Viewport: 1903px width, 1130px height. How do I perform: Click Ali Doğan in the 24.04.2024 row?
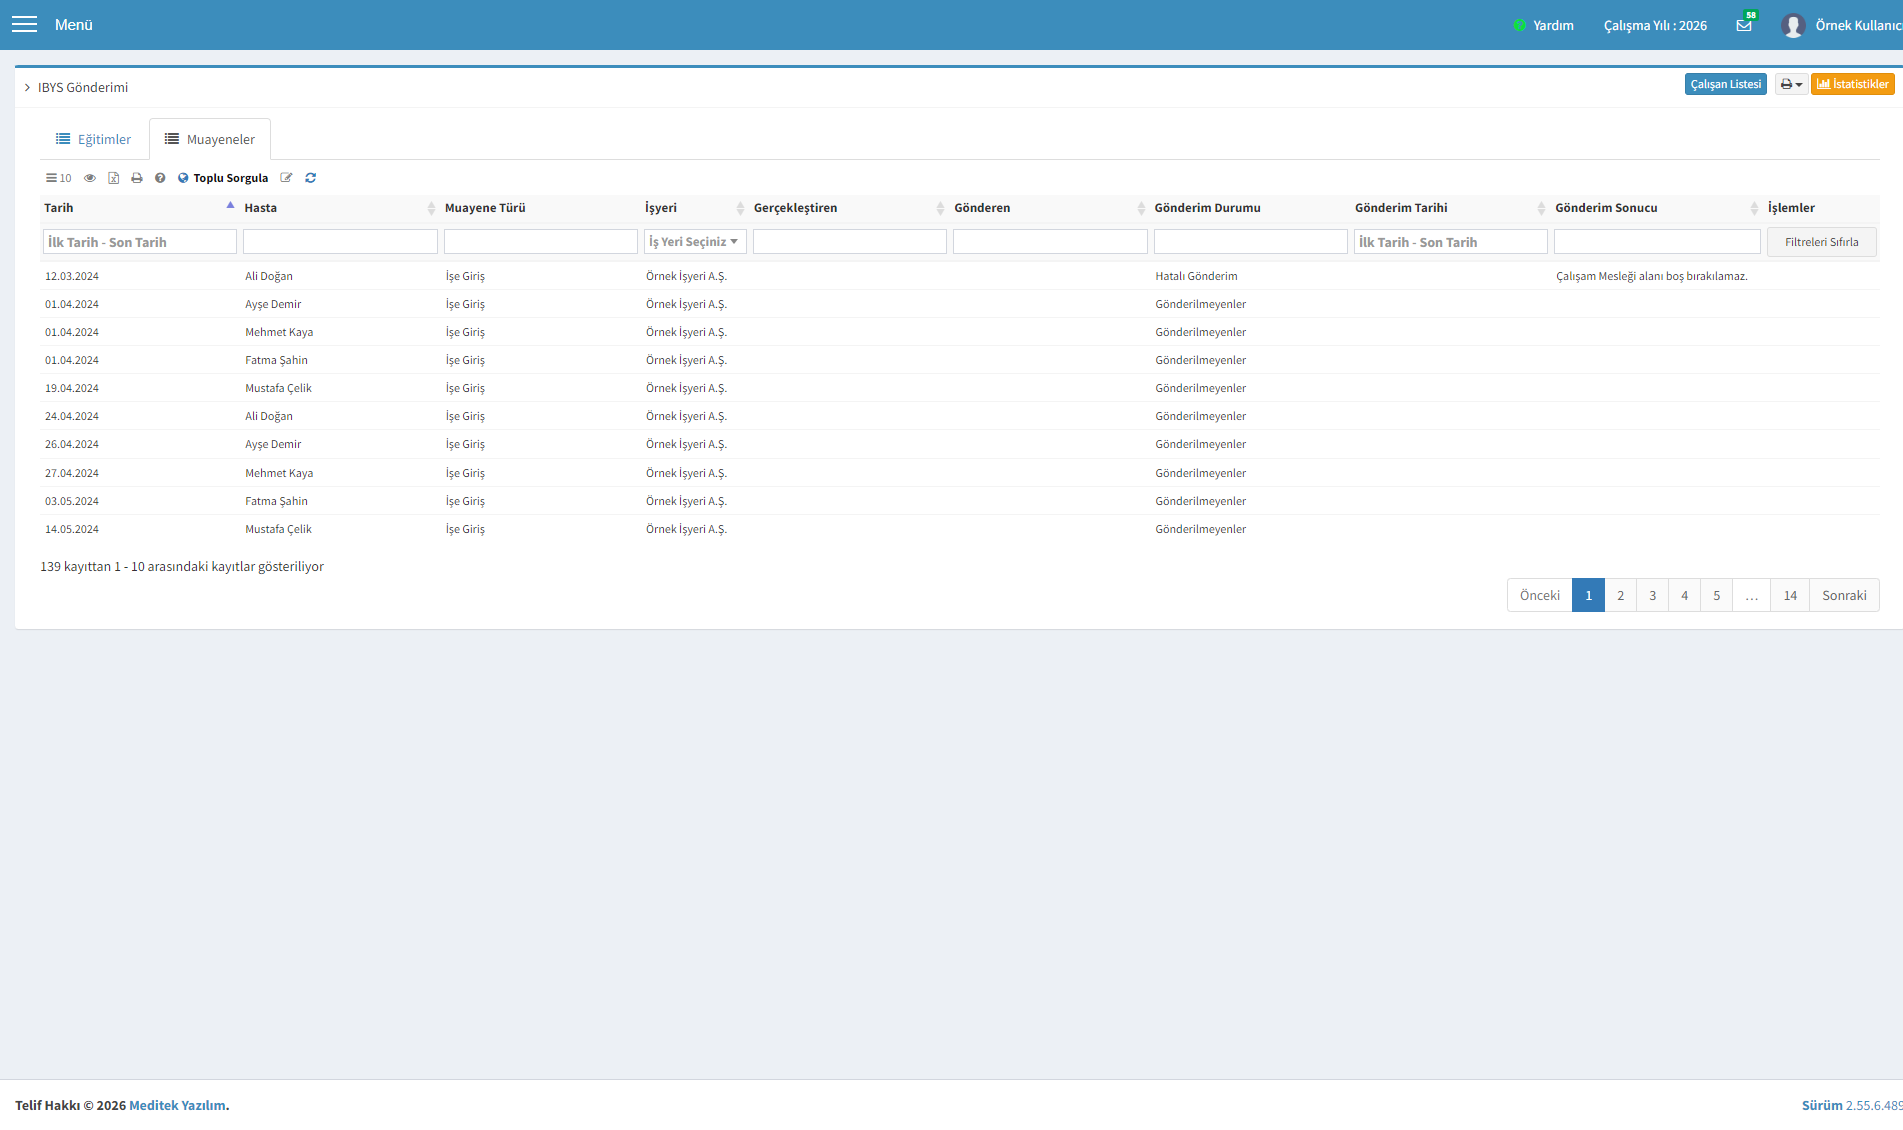[269, 416]
